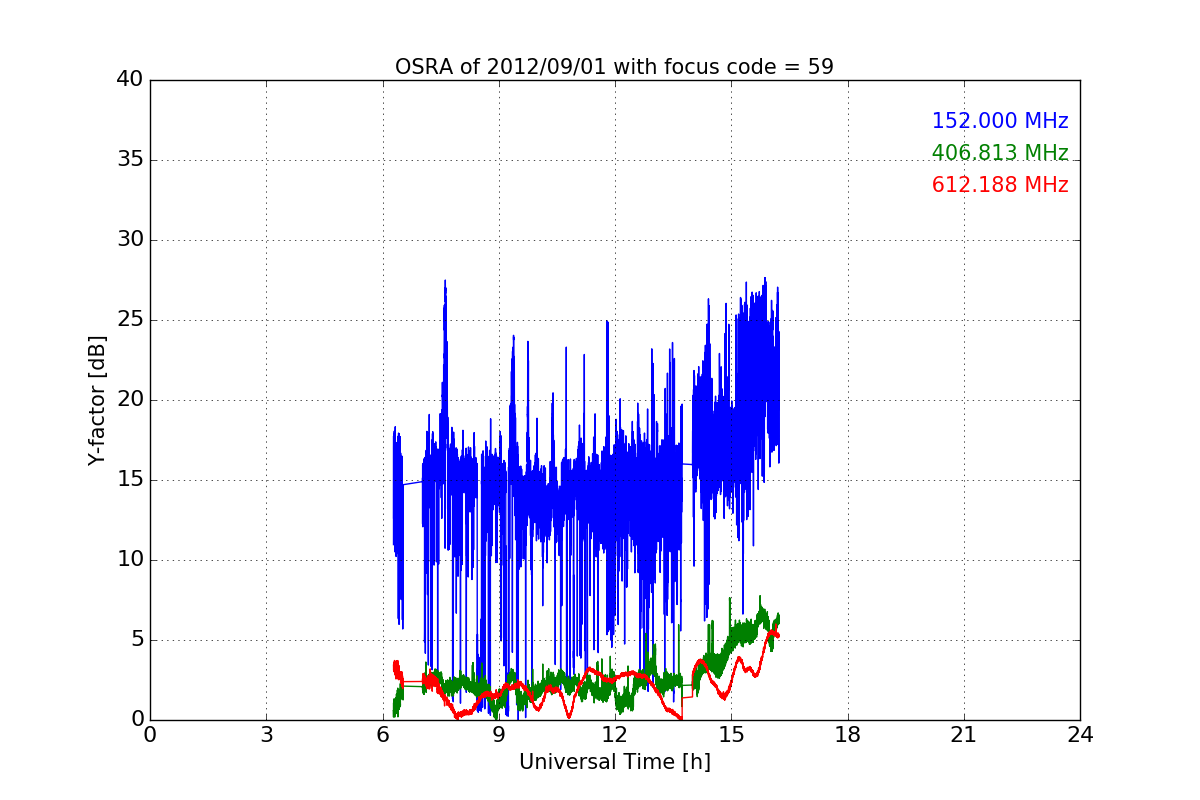Select the blue '152.000 MHz' legend label
The width and height of the screenshot is (1200, 800).
pos(1000,121)
